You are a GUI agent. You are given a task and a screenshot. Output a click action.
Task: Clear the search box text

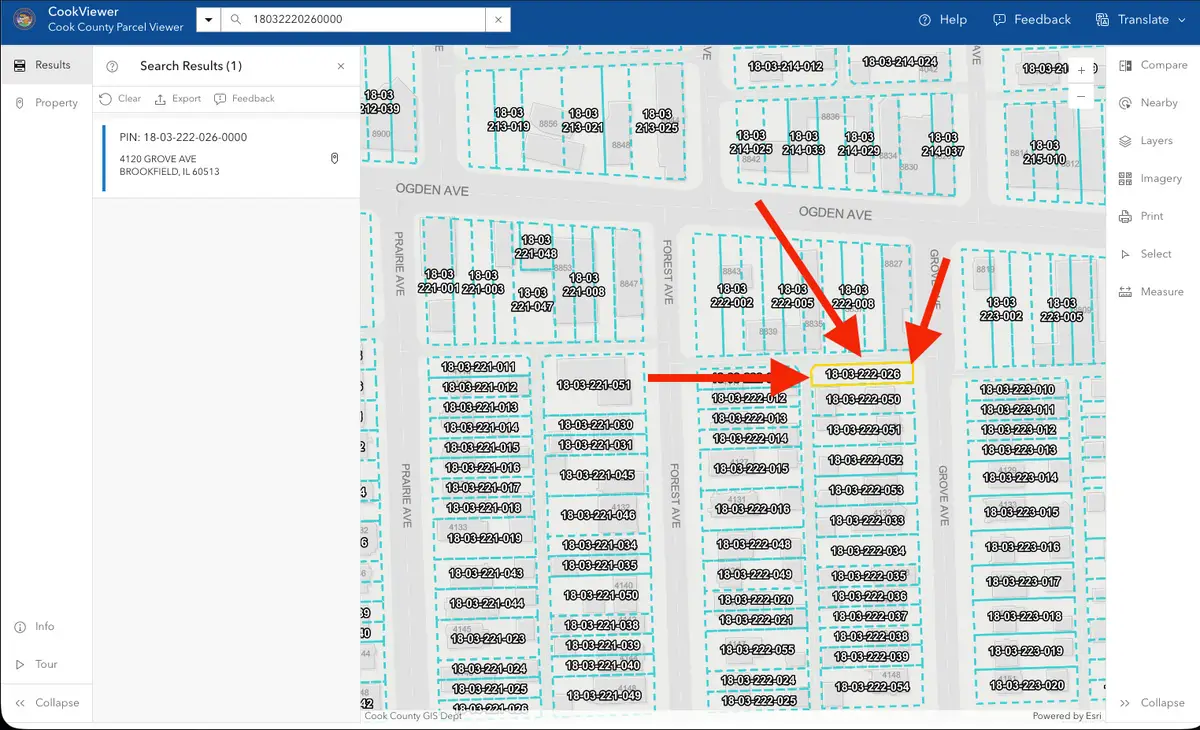(x=498, y=20)
